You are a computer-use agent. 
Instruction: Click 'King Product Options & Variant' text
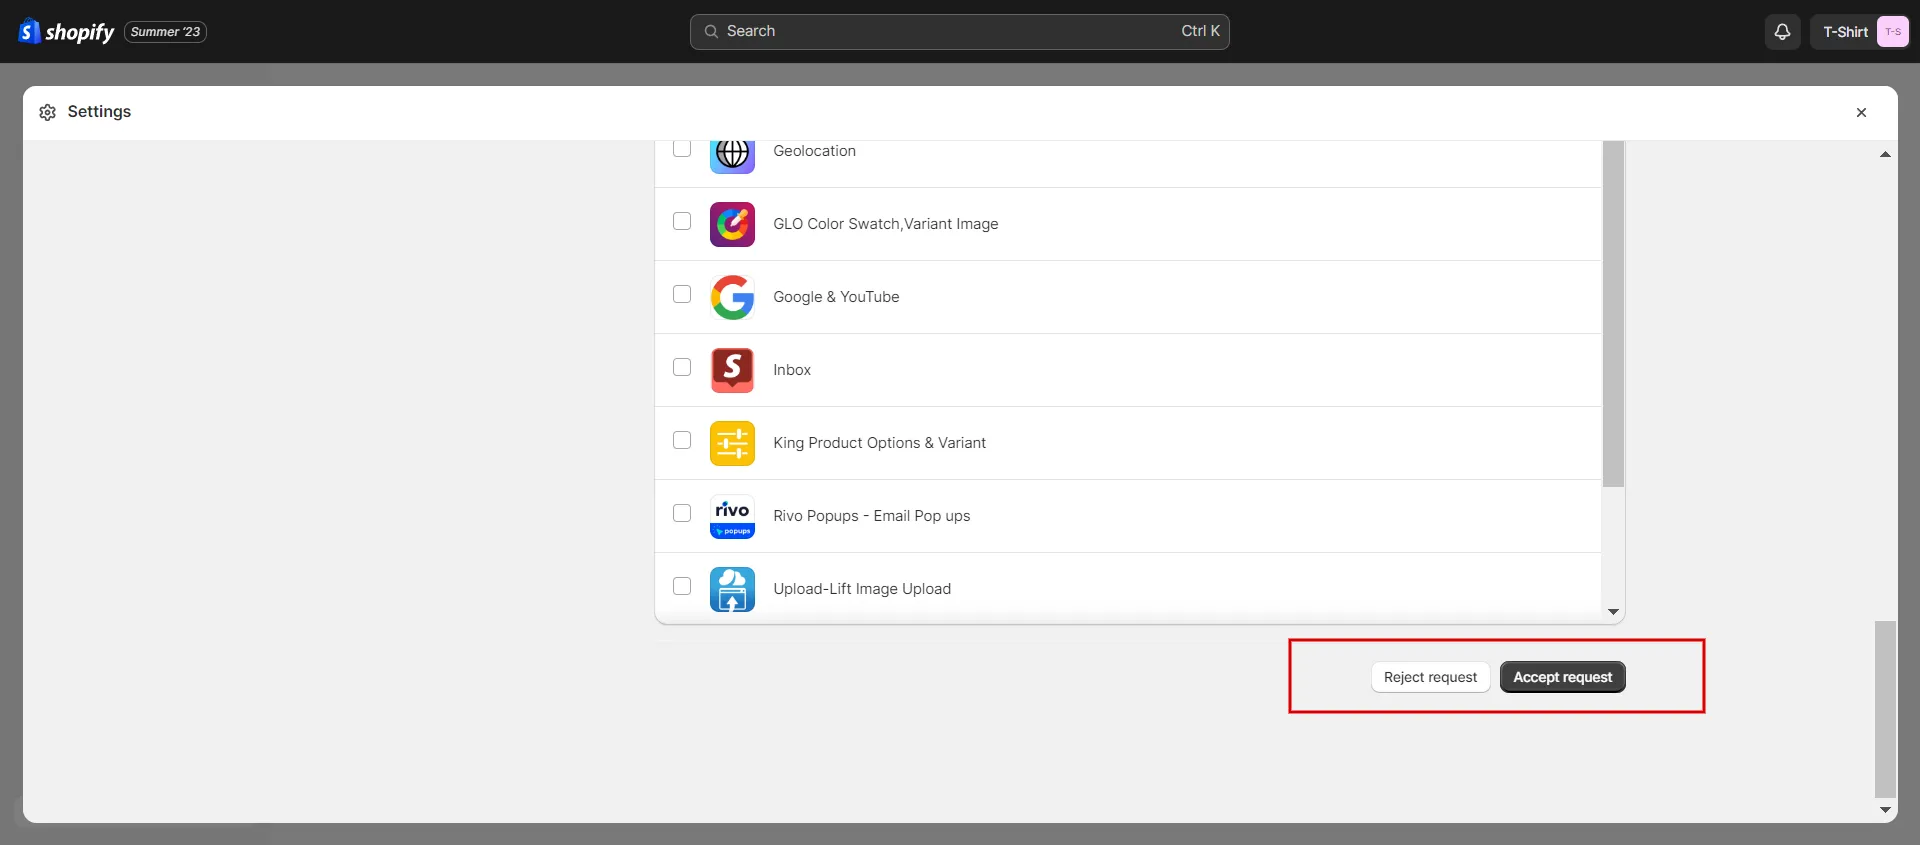click(x=879, y=443)
